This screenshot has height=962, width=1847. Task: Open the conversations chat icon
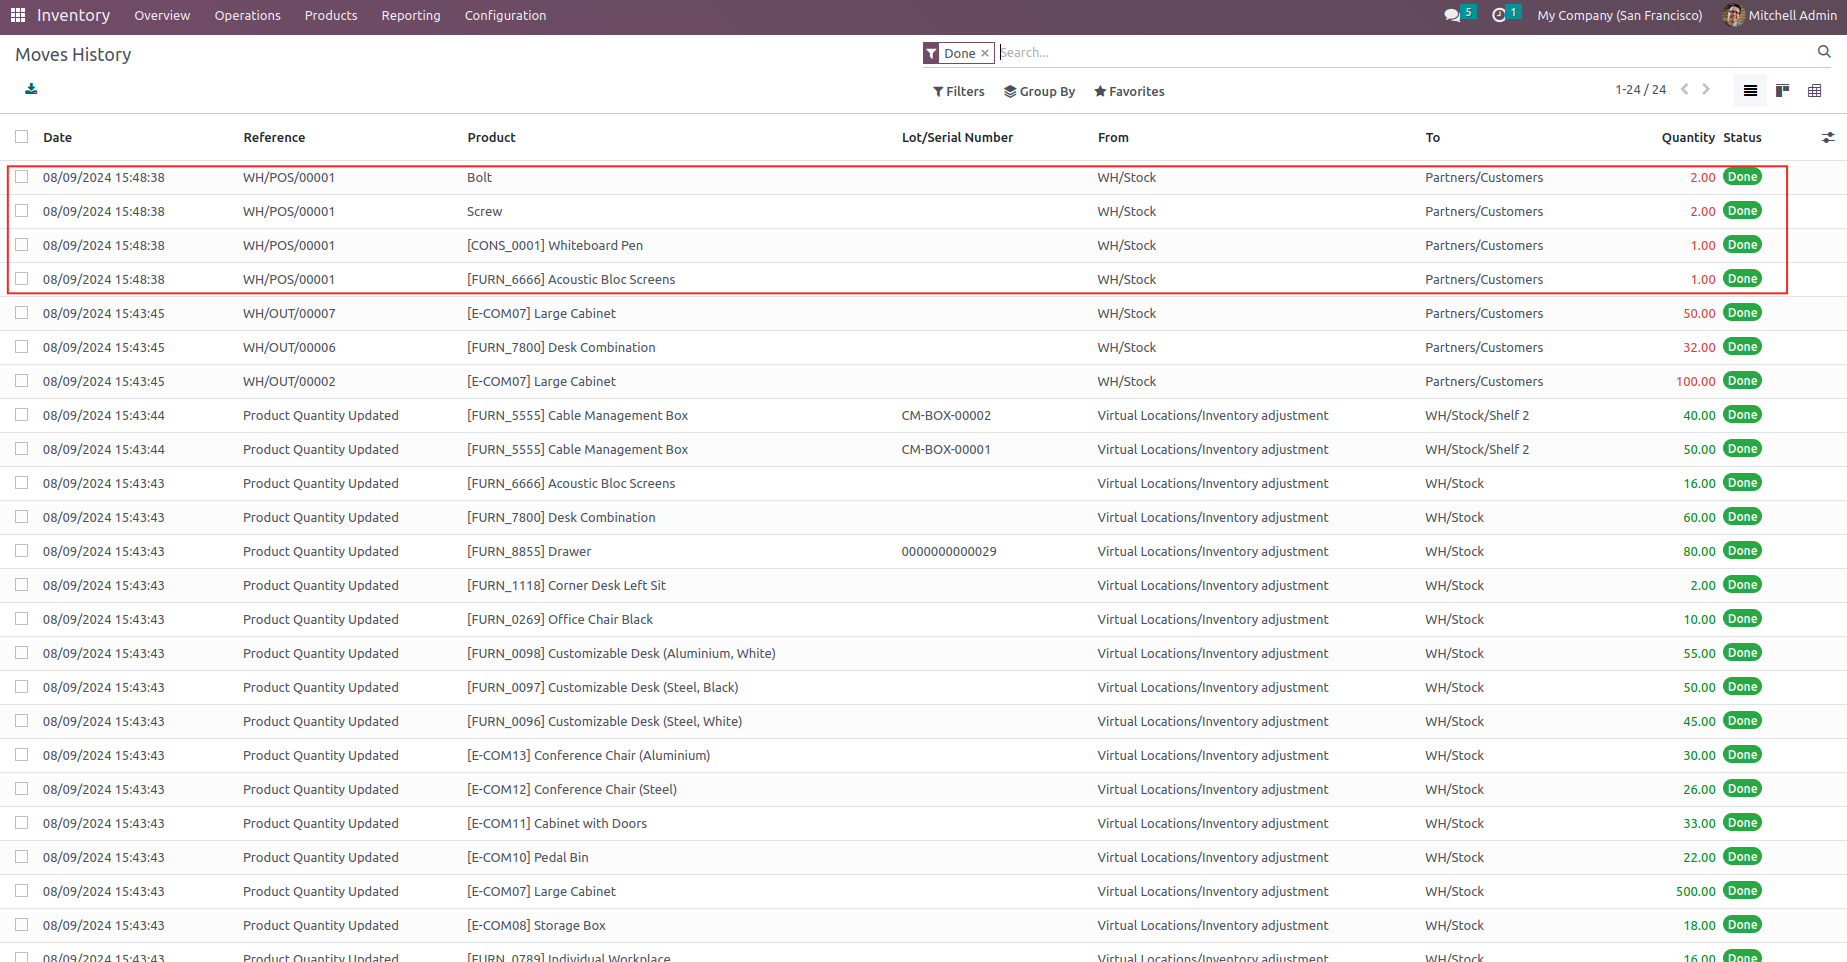[1452, 16]
